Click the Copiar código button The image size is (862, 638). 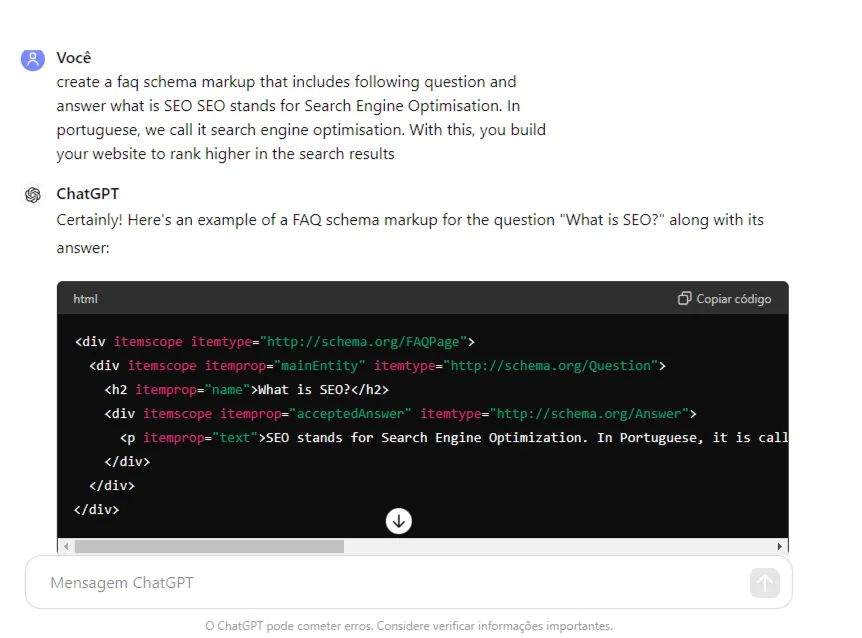click(x=725, y=298)
